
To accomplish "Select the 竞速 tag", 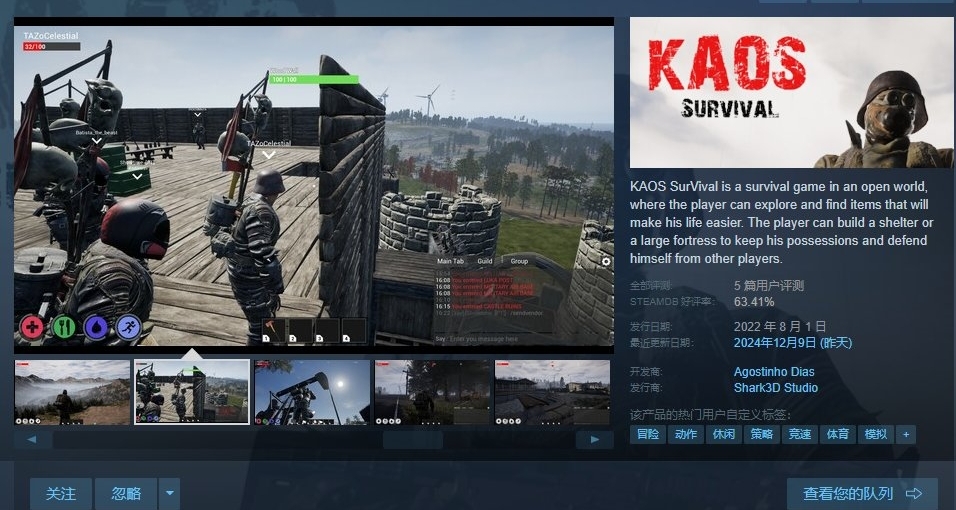I will 799,434.
